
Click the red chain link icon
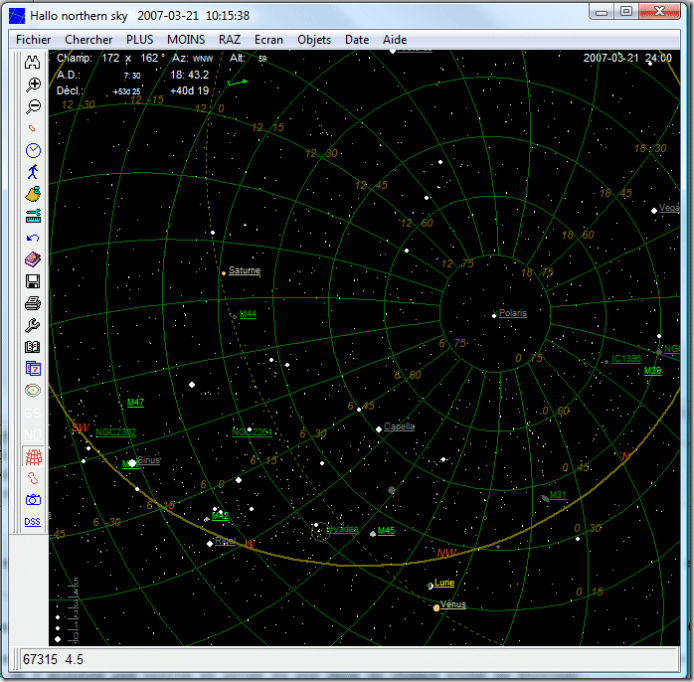tap(33, 478)
